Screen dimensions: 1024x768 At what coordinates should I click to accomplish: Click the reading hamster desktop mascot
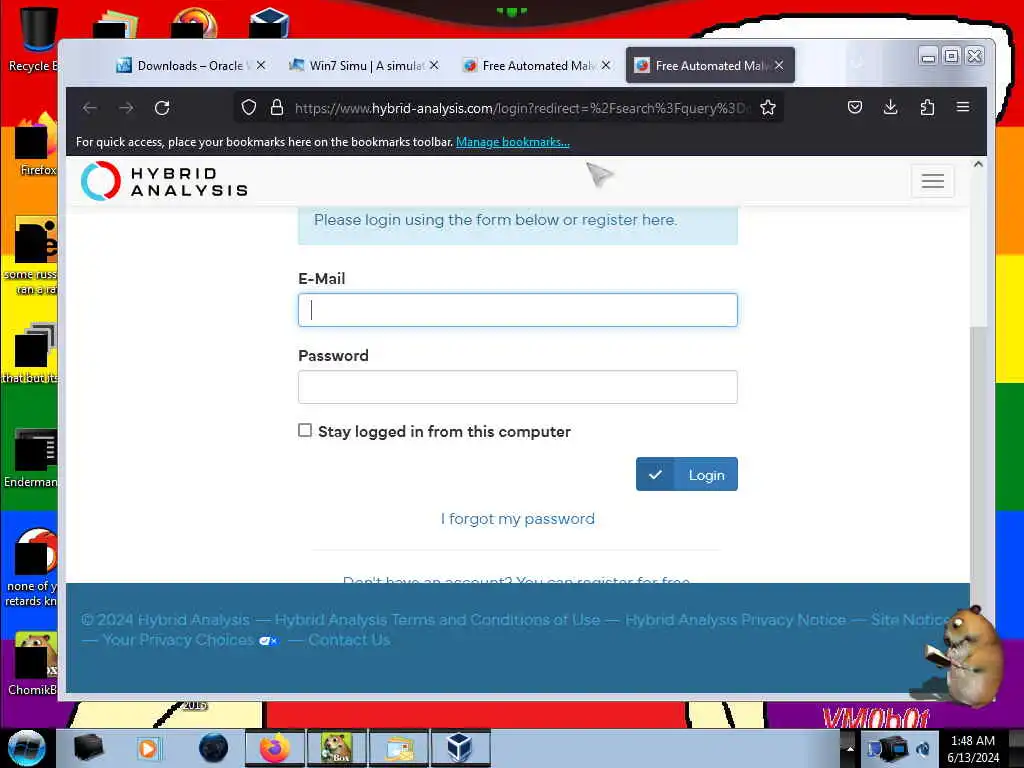[x=963, y=657]
